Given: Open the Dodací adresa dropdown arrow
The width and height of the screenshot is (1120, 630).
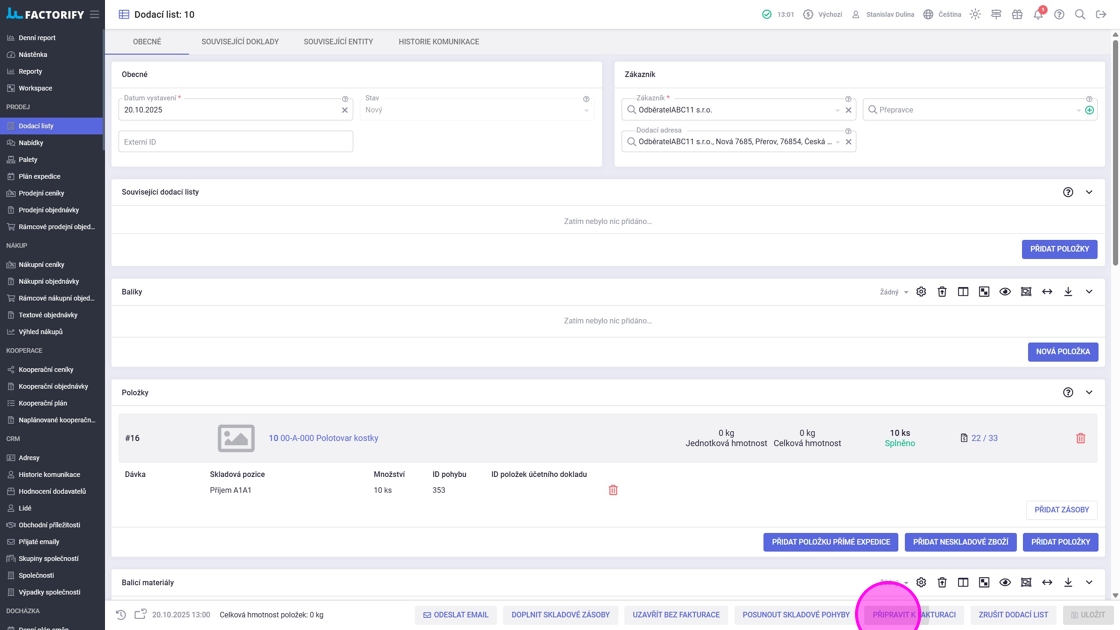Looking at the screenshot, I should [837, 141].
